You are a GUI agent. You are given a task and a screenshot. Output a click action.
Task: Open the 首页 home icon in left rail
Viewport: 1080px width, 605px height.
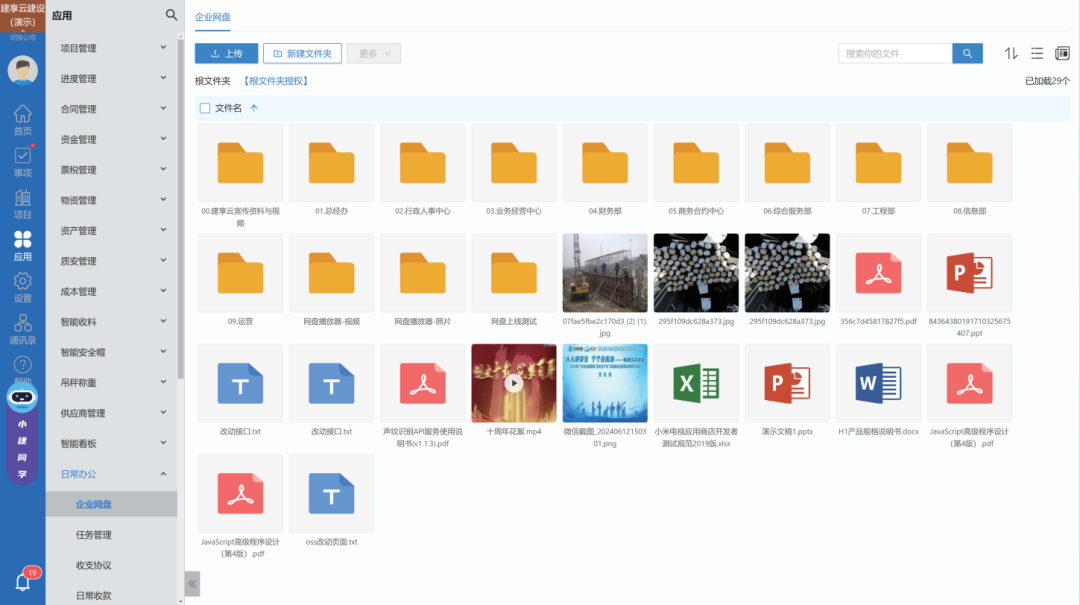point(22,120)
